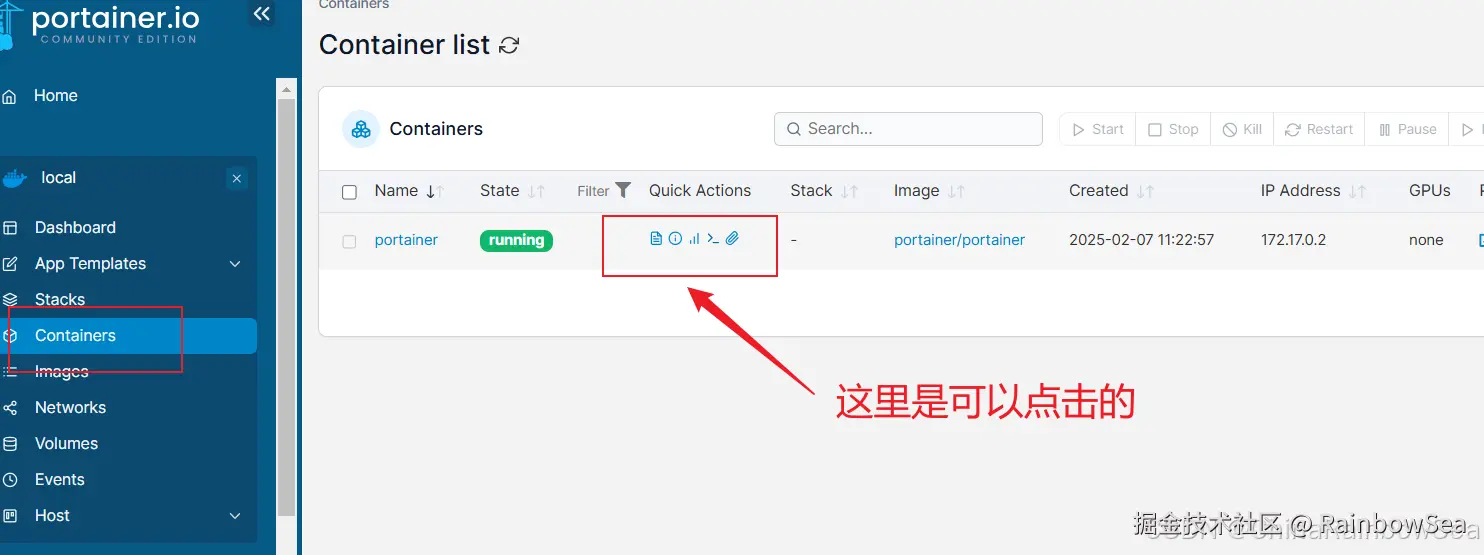Viewport: 1484px width, 555px height.
Task: Open the Images page in sidebar
Action: [62, 372]
